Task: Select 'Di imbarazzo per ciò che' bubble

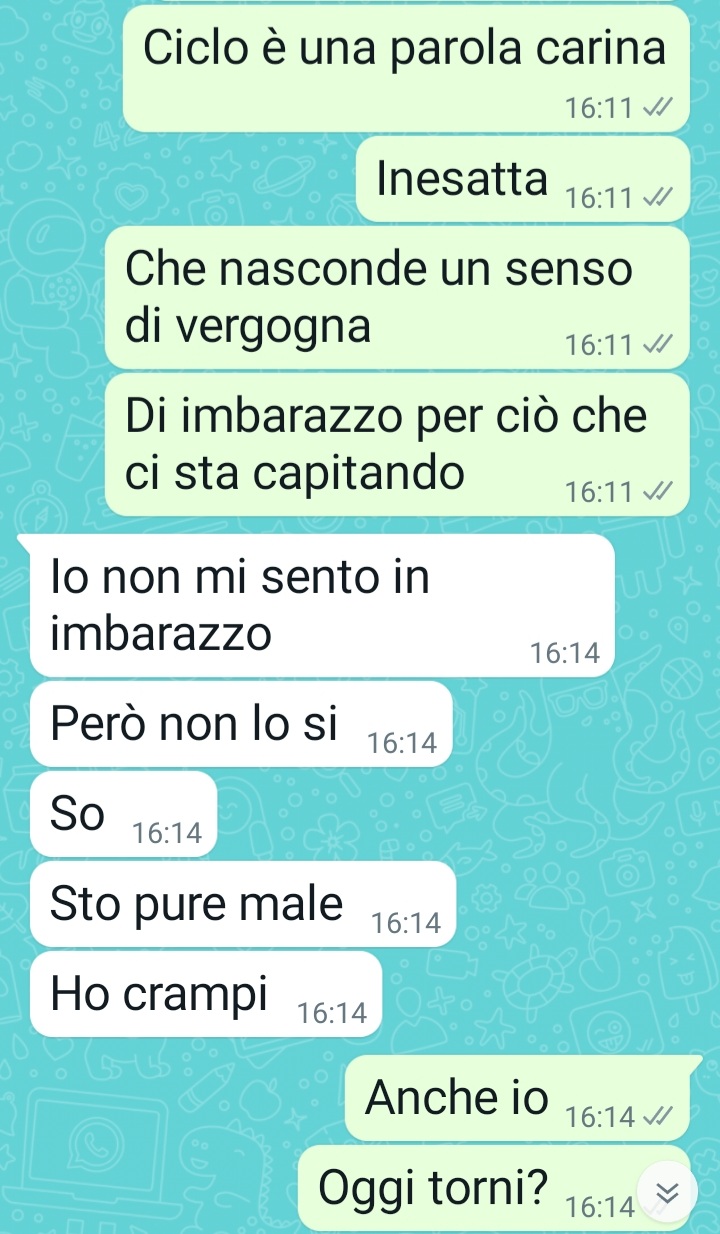Action: (397, 444)
